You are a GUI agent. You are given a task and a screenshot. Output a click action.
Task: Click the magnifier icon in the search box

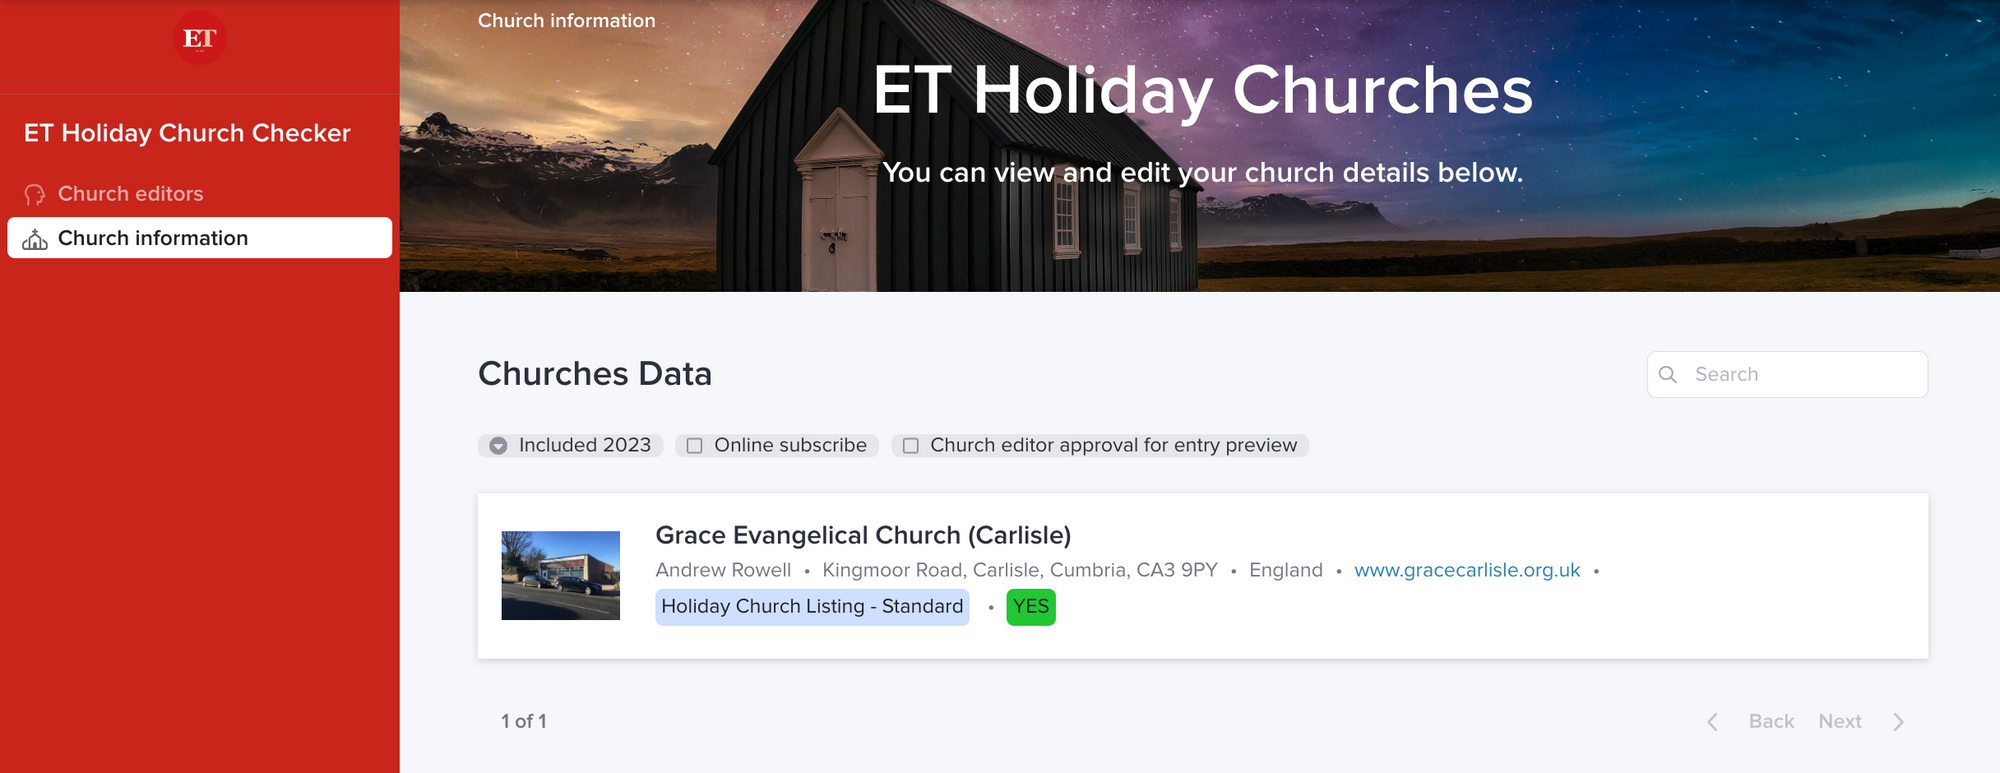click(x=1667, y=374)
